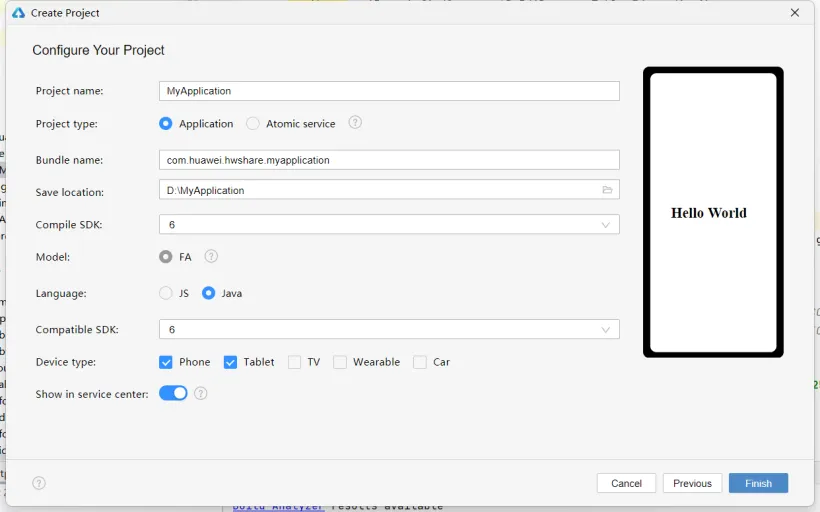Check the TV device type
Viewport: 820px width, 512px height.
point(294,362)
